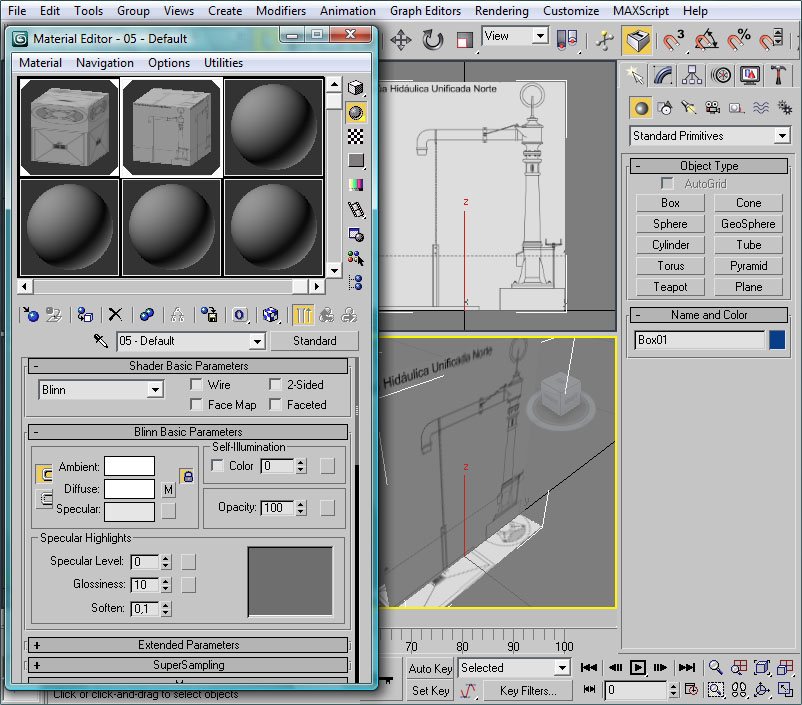Switch to the Utilities hammer panel
The image size is (802, 705).
point(779,75)
